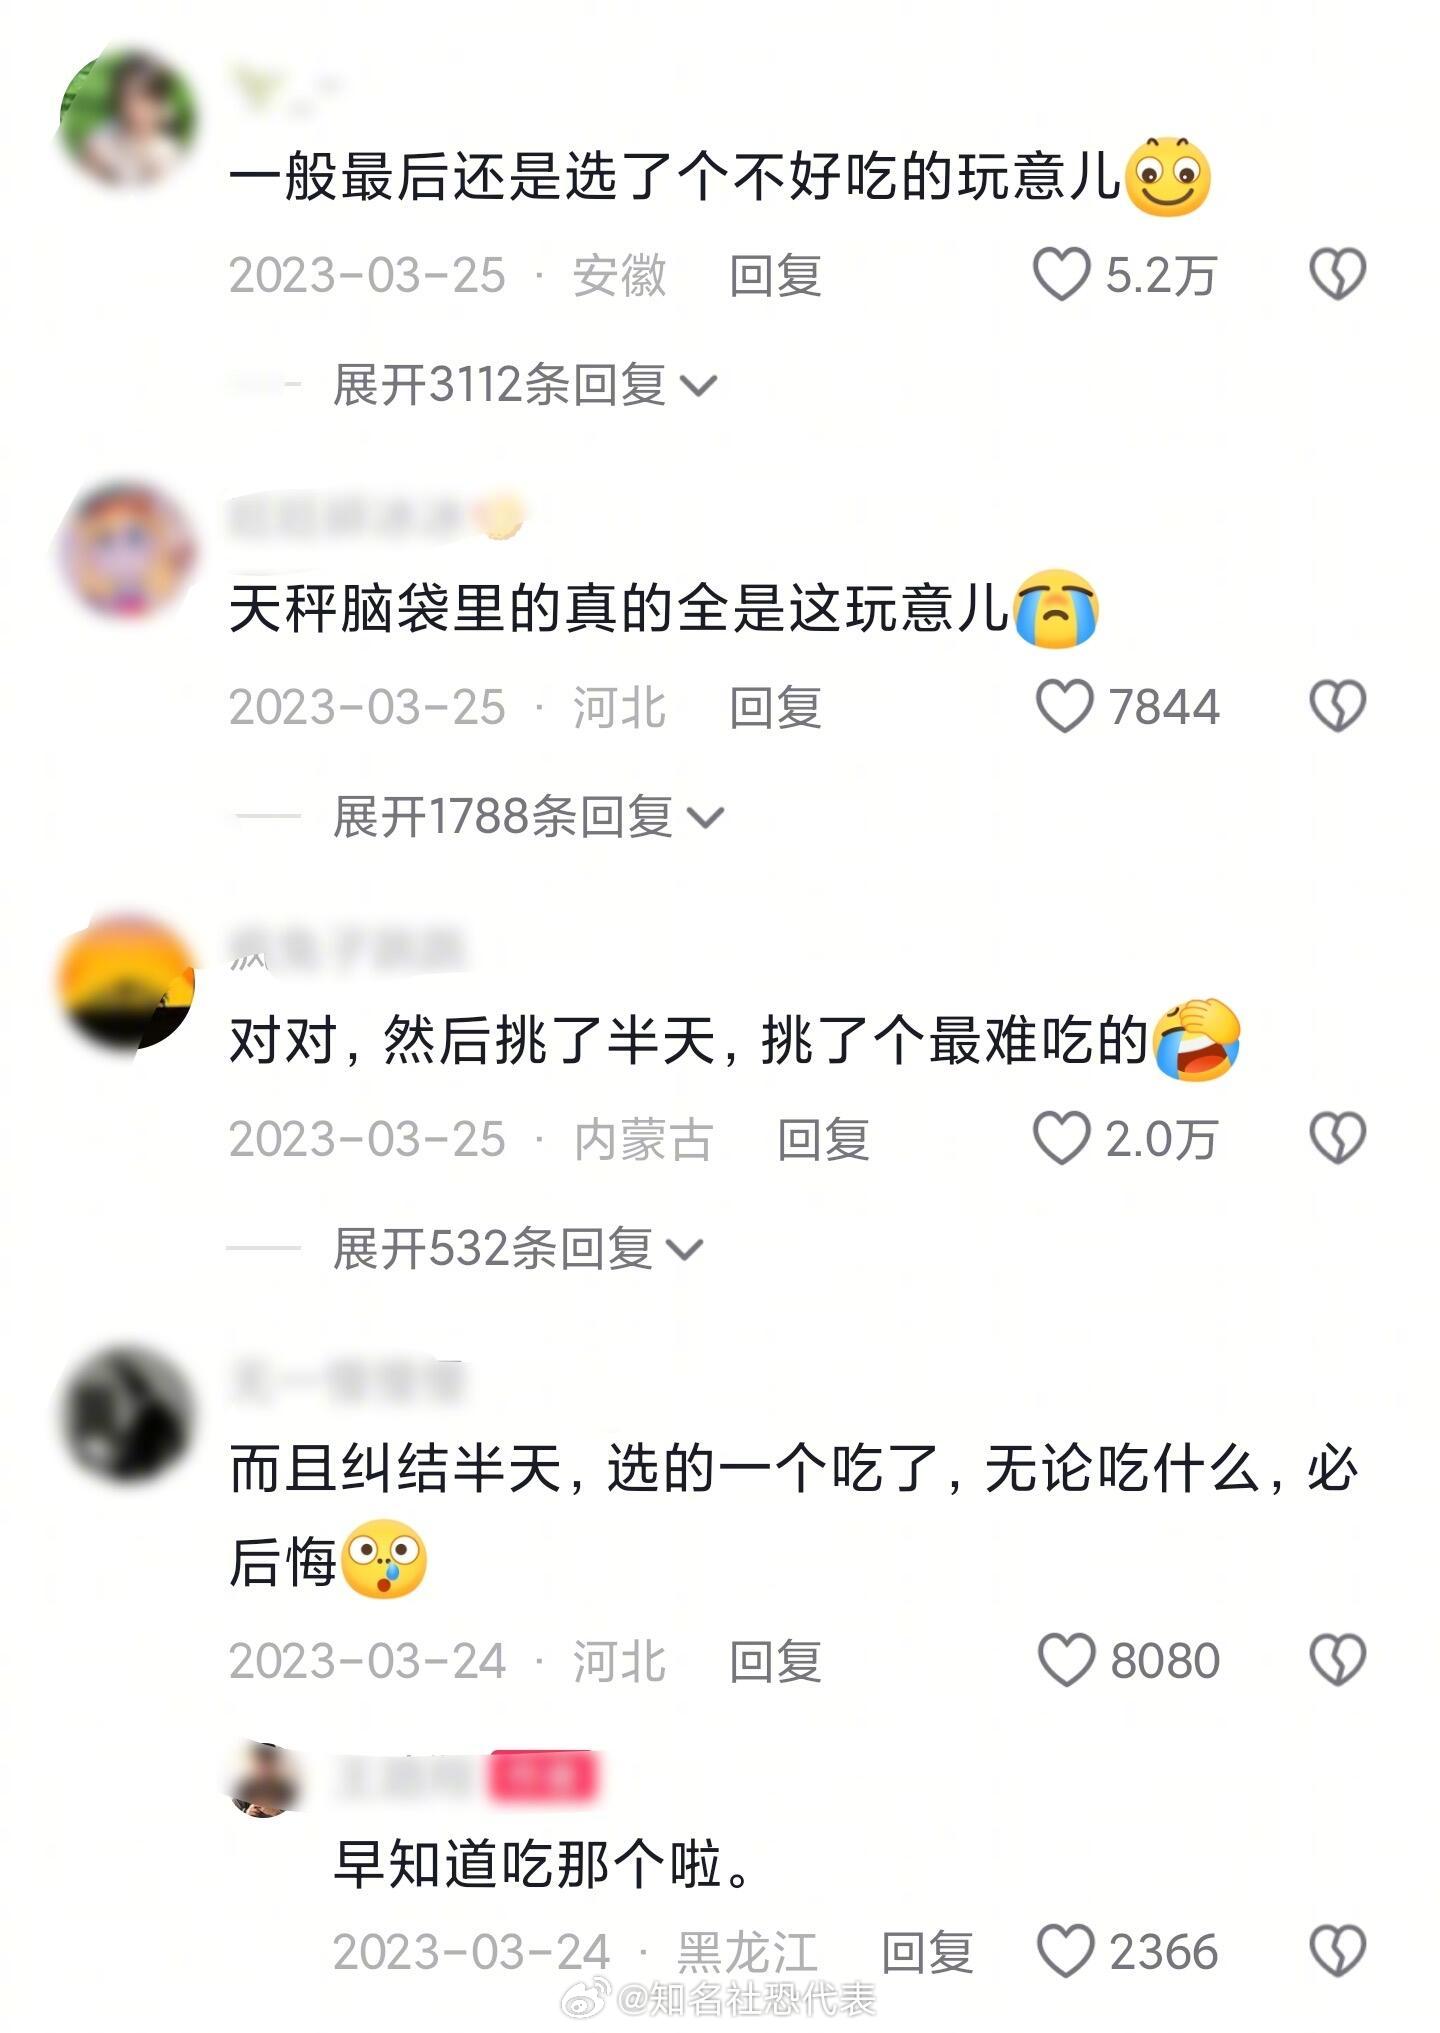The width and height of the screenshot is (1440, 2033).
Task: Open the first commenter's avatar profile
Action: click(127, 118)
